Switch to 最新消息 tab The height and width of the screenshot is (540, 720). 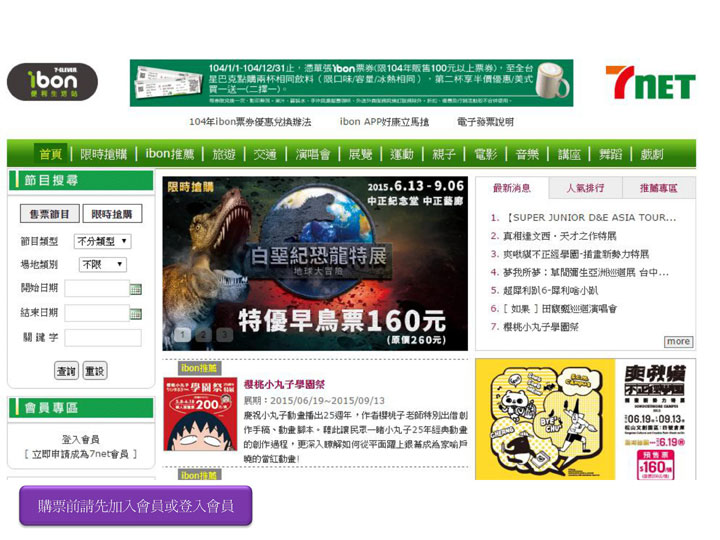[x=512, y=188]
